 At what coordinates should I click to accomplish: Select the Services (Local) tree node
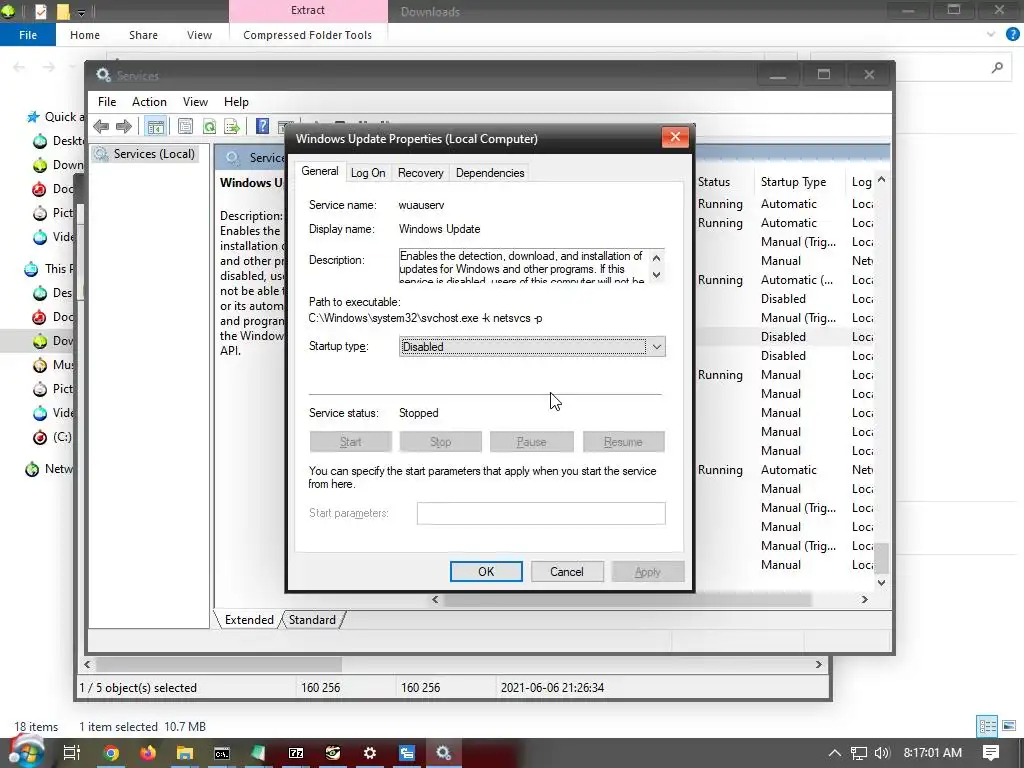coord(153,153)
